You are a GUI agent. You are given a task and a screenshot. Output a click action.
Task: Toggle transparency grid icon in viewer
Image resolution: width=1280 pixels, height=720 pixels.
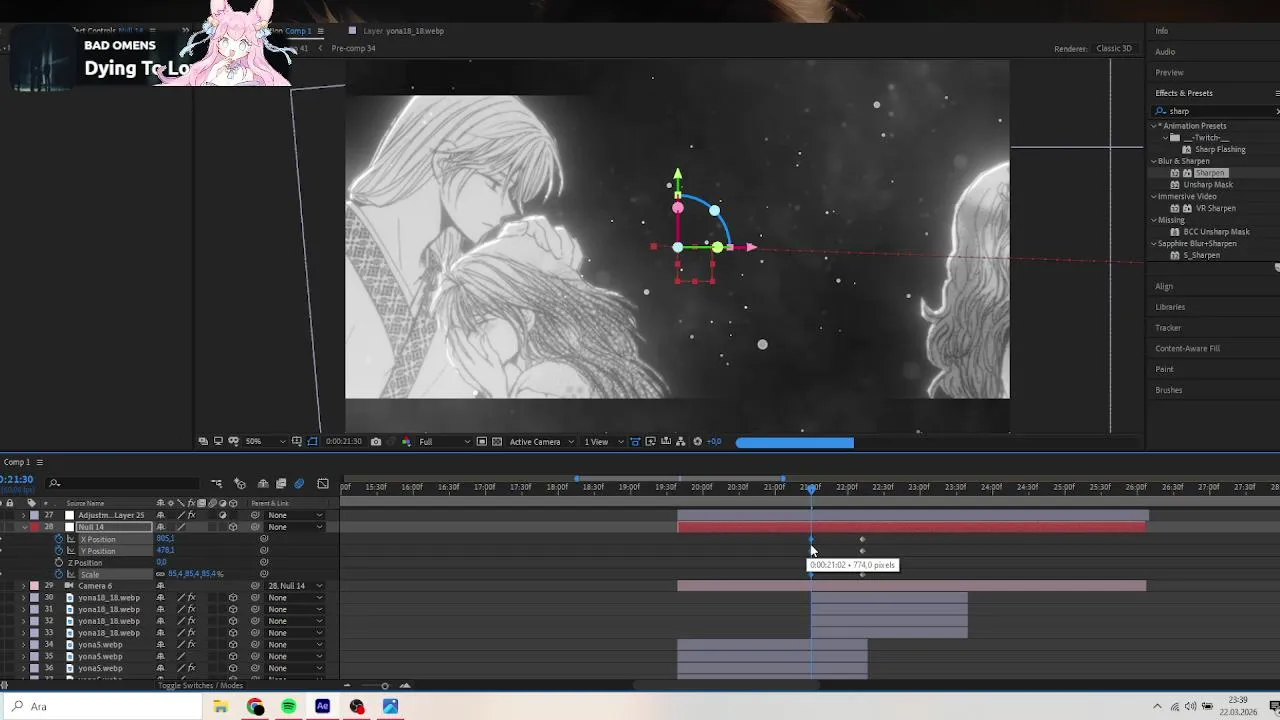(x=497, y=441)
